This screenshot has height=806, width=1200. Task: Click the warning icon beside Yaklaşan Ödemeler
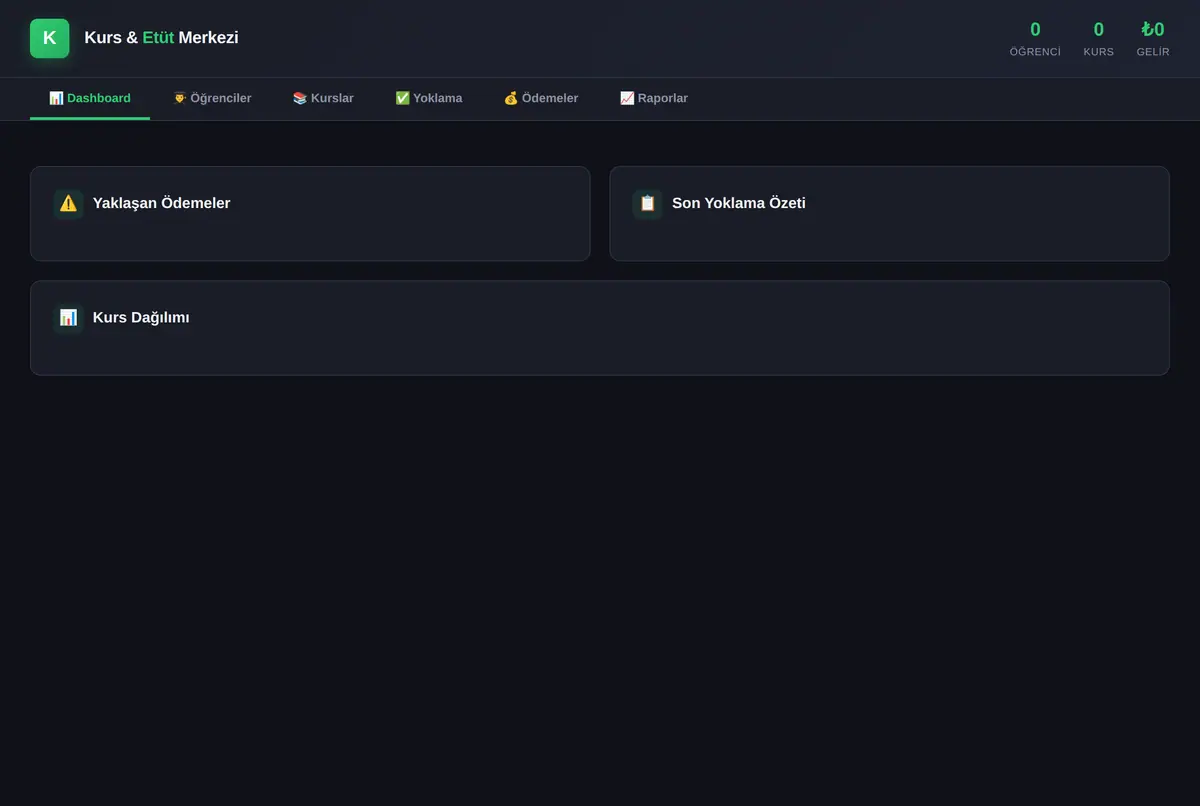(68, 203)
